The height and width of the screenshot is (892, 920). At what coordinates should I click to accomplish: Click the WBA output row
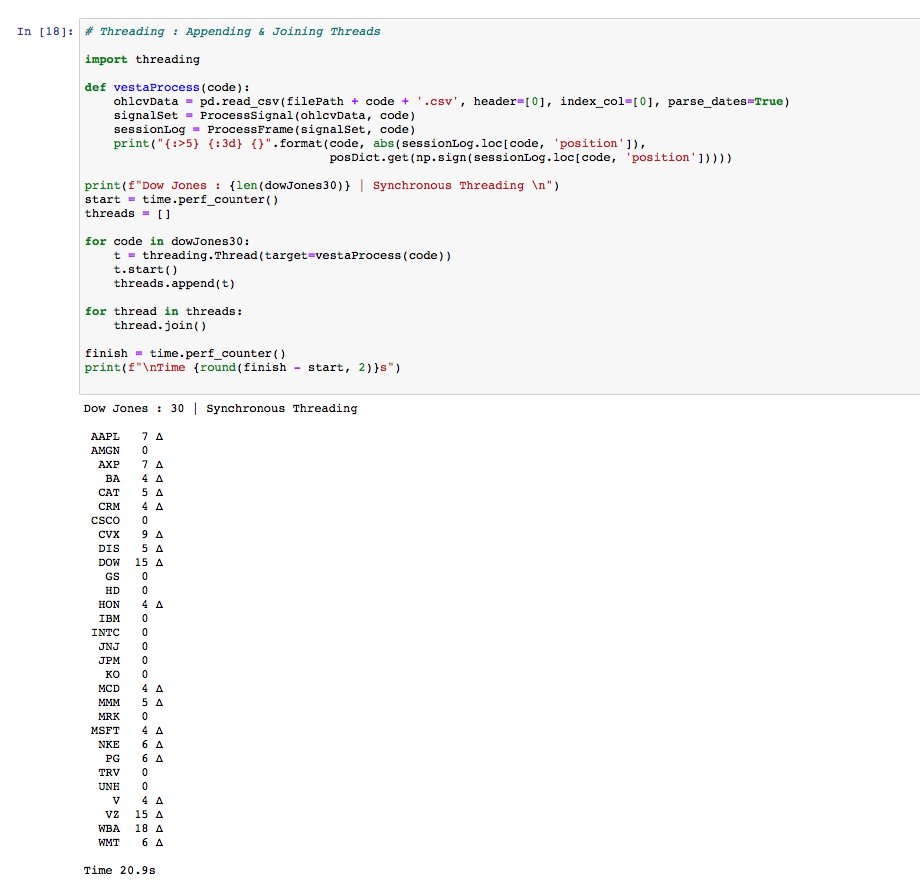(x=130, y=829)
